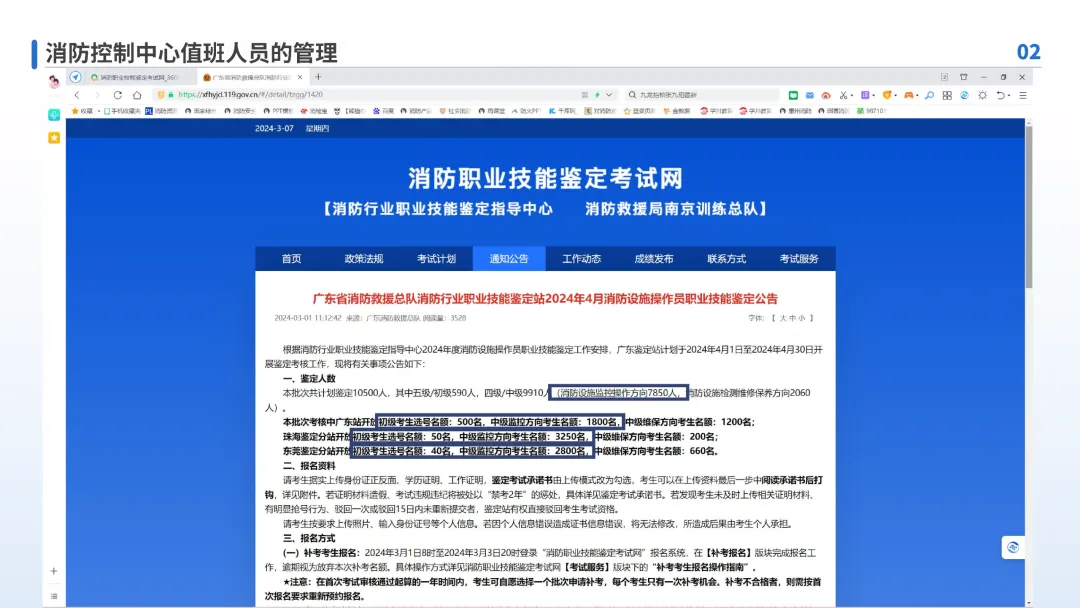Toggle the sun brightness mode icon

(983, 95)
